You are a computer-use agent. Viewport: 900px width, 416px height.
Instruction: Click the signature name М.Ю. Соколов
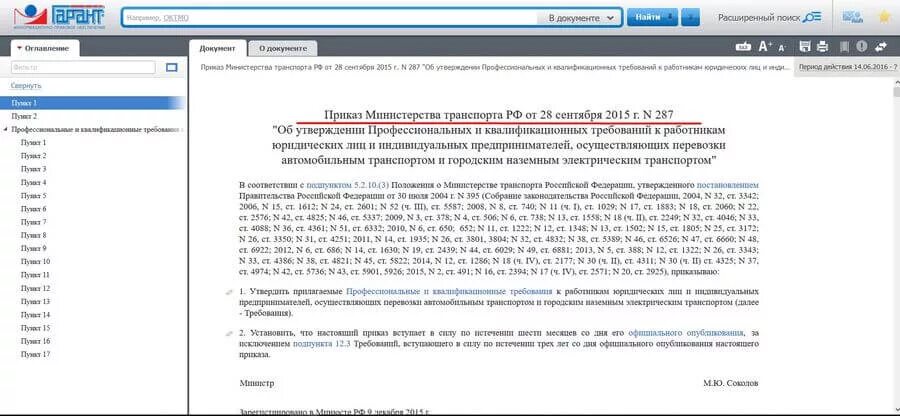coord(731,383)
